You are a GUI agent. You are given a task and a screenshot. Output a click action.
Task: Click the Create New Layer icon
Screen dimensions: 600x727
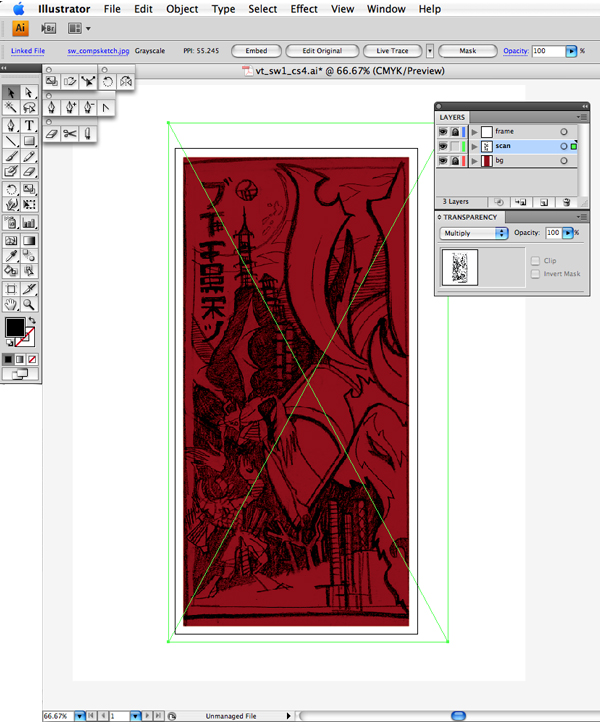coord(544,202)
